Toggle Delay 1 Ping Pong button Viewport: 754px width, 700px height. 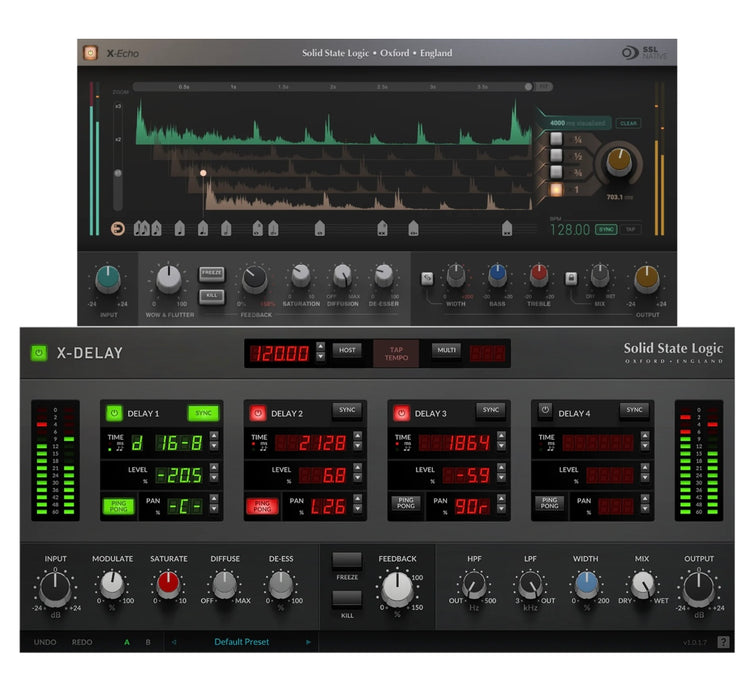119,506
